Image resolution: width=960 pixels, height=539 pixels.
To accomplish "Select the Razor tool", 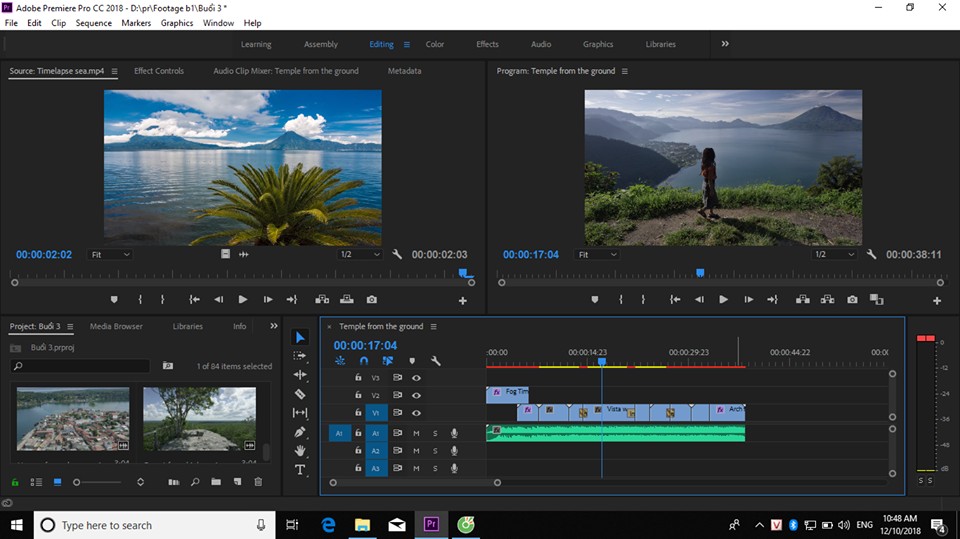I will pyautogui.click(x=300, y=394).
